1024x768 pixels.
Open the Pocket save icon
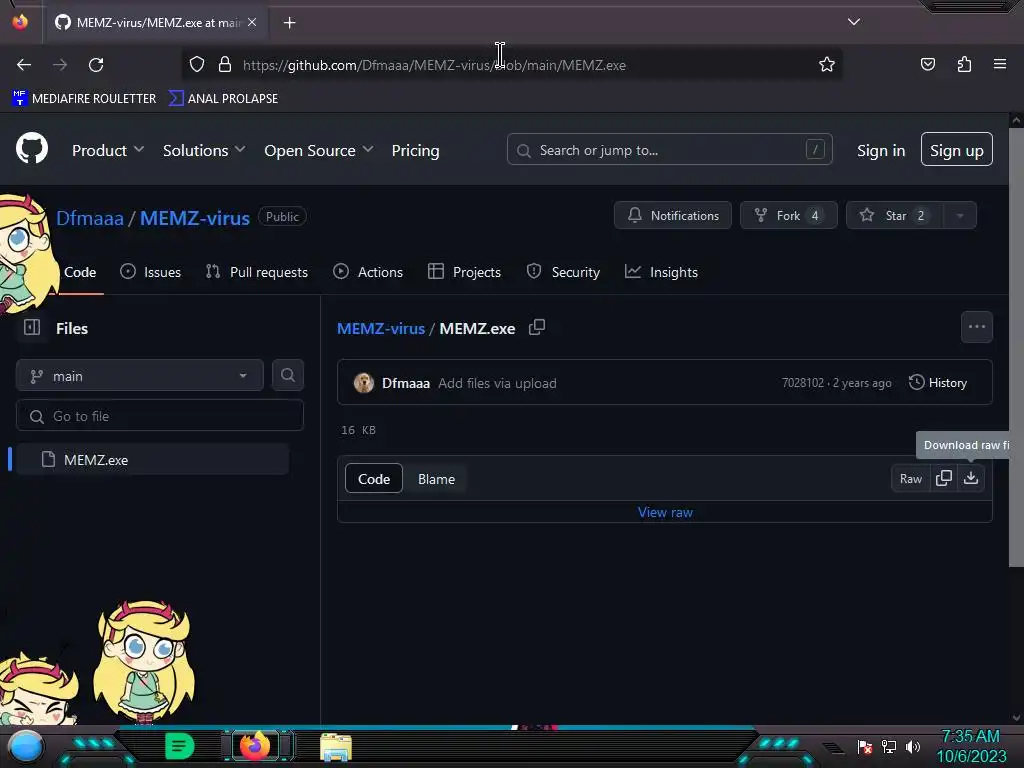[x=927, y=64]
